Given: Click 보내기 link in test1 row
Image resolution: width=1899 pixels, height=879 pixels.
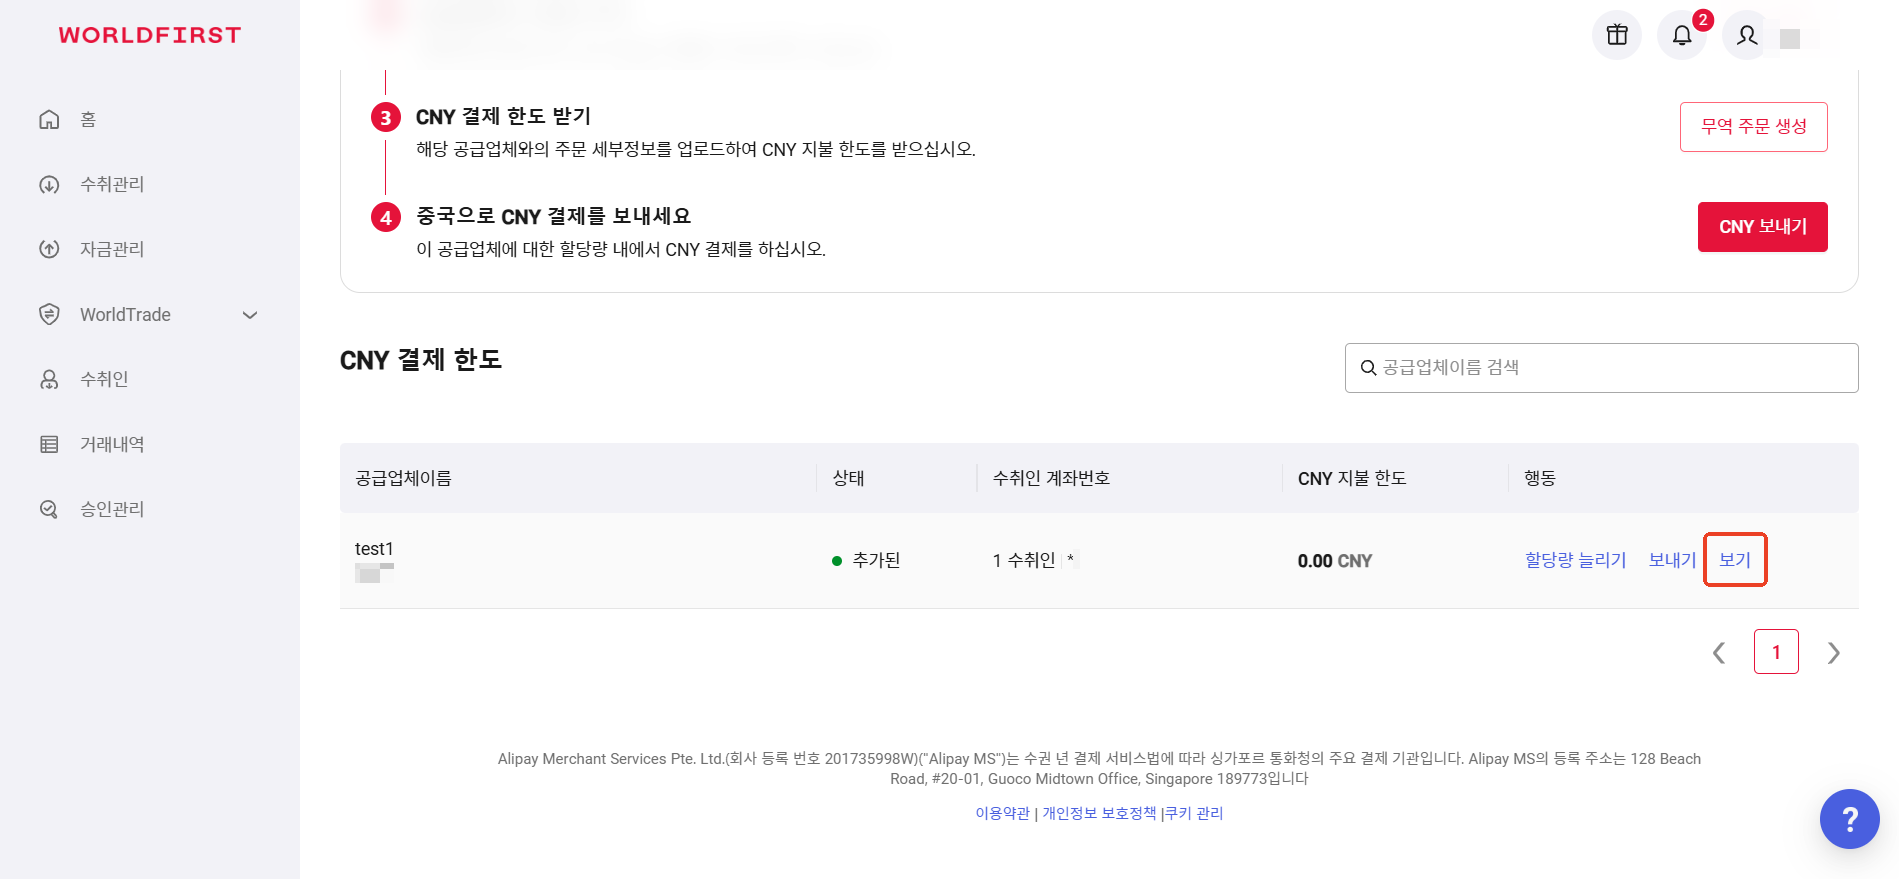Looking at the screenshot, I should [x=1672, y=560].
